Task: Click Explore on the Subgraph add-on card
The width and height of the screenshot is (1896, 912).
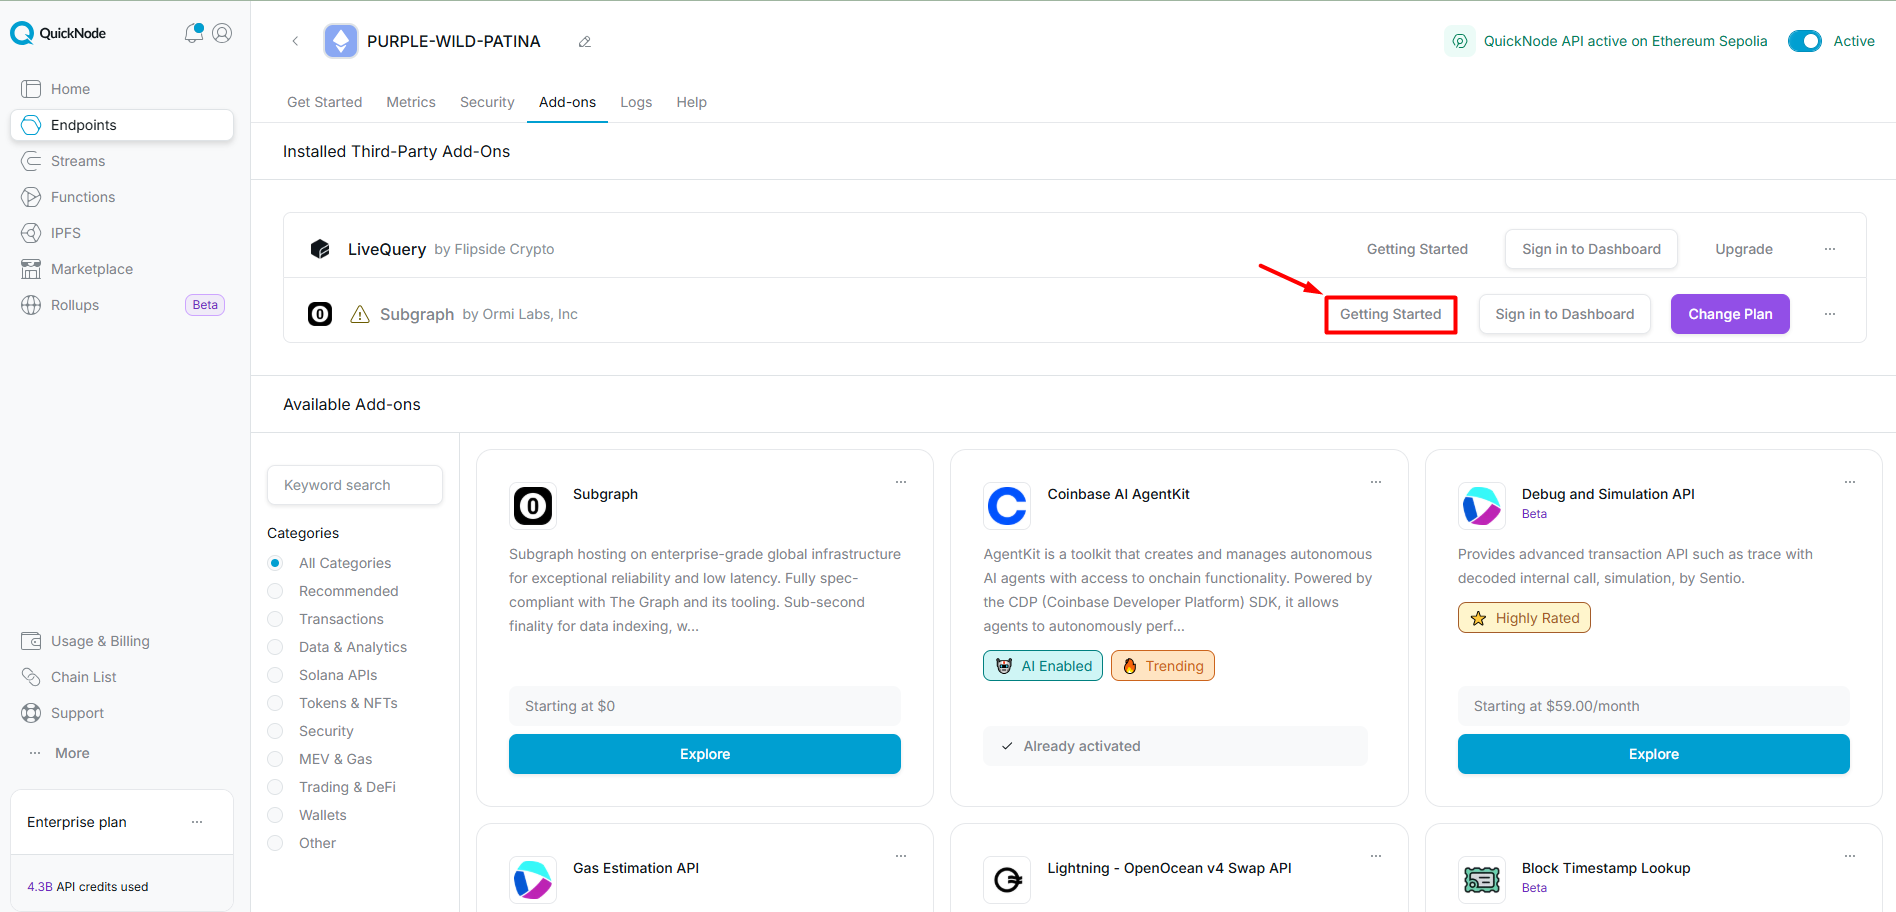Action: pos(704,754)
